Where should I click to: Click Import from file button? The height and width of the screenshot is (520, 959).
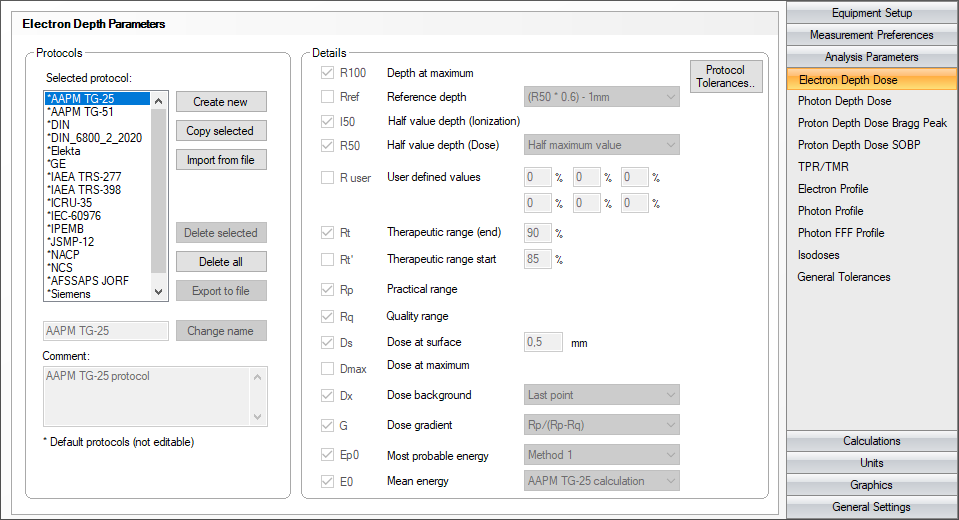pos(221,160)
